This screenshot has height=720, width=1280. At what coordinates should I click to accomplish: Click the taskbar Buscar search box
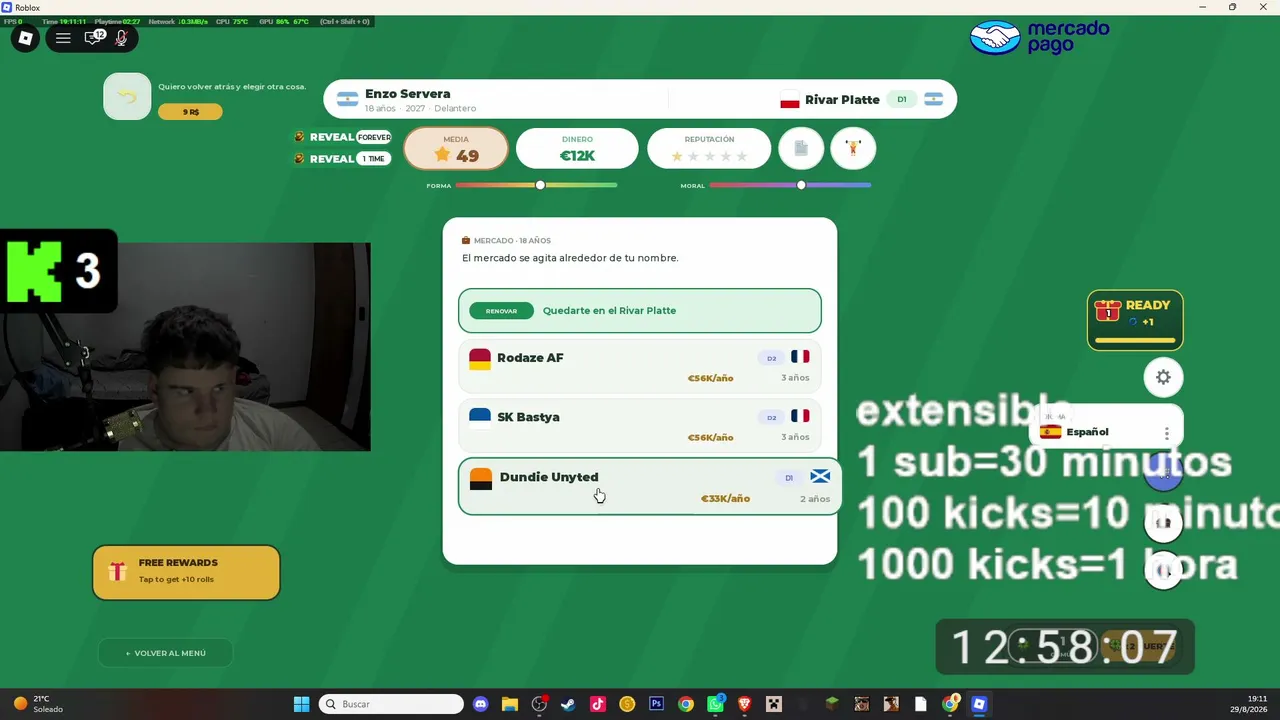391,704
